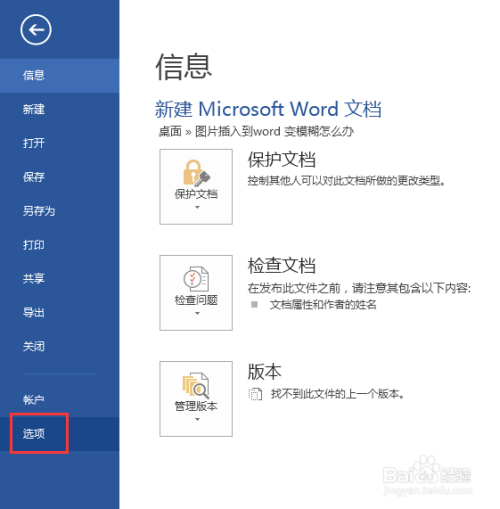Click the bullet item 文档属性和作者的姓名
Image resolution: width=500 pixels, height=509 pixels.
click(x=323, y=304)
